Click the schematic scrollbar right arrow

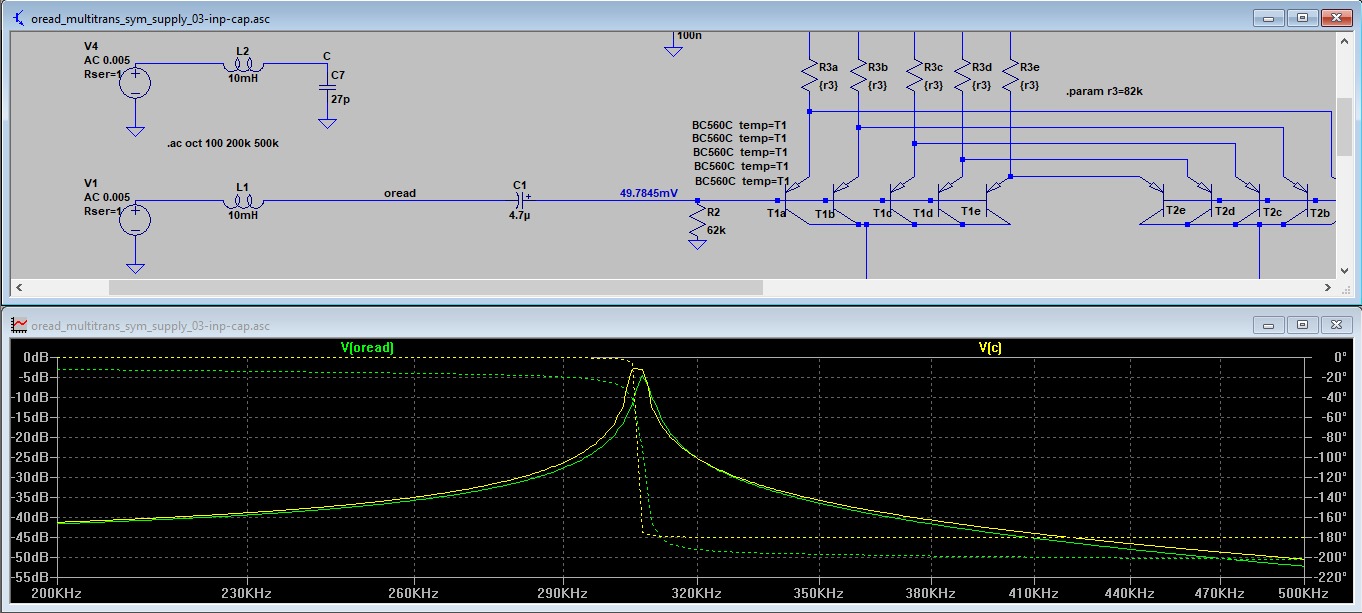[x=1327, y=287]
